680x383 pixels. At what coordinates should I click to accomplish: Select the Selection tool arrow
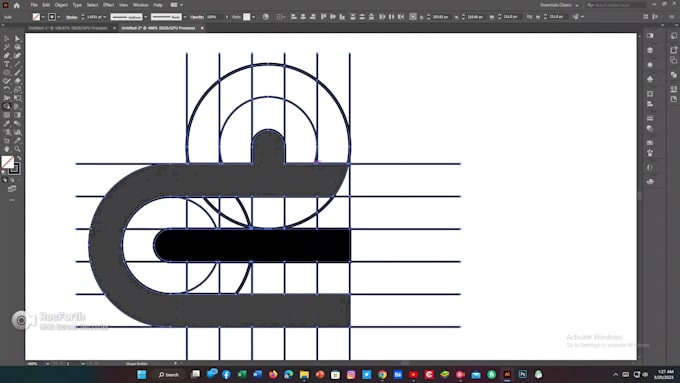(7, 39)
